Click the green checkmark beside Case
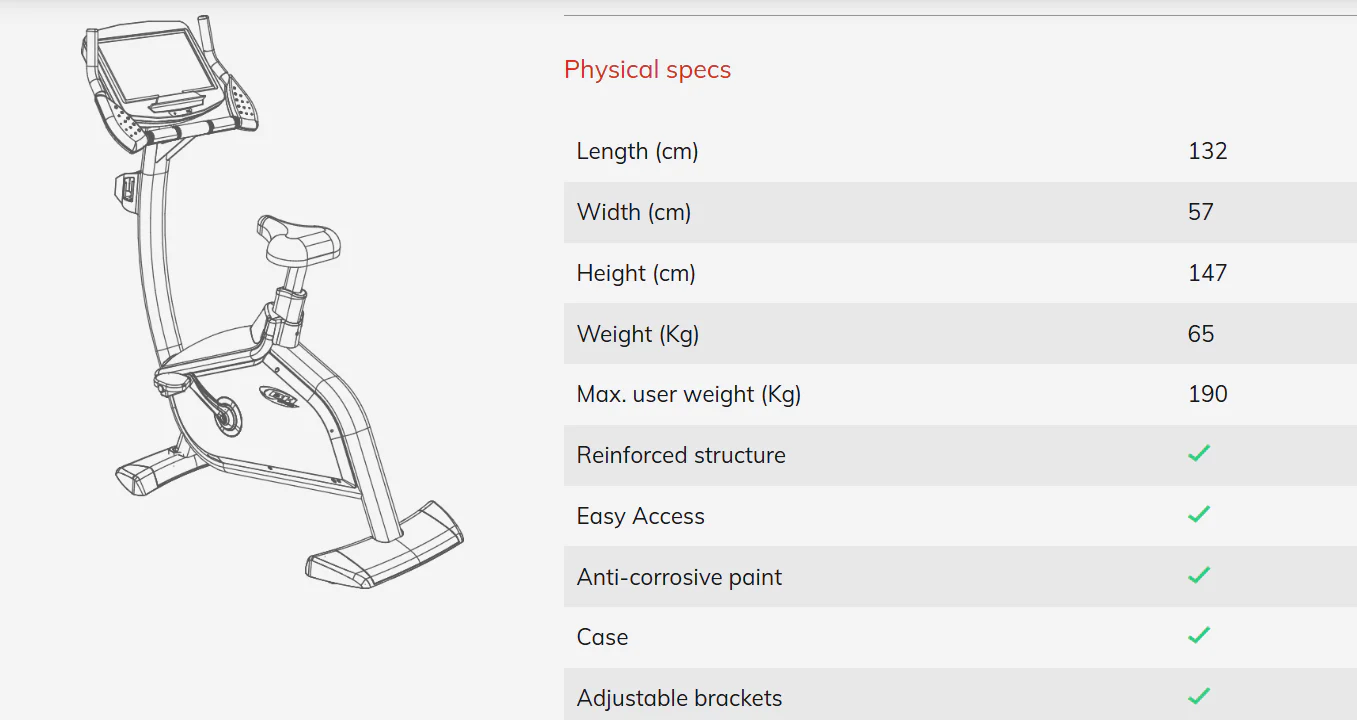 click(1199, 636)
